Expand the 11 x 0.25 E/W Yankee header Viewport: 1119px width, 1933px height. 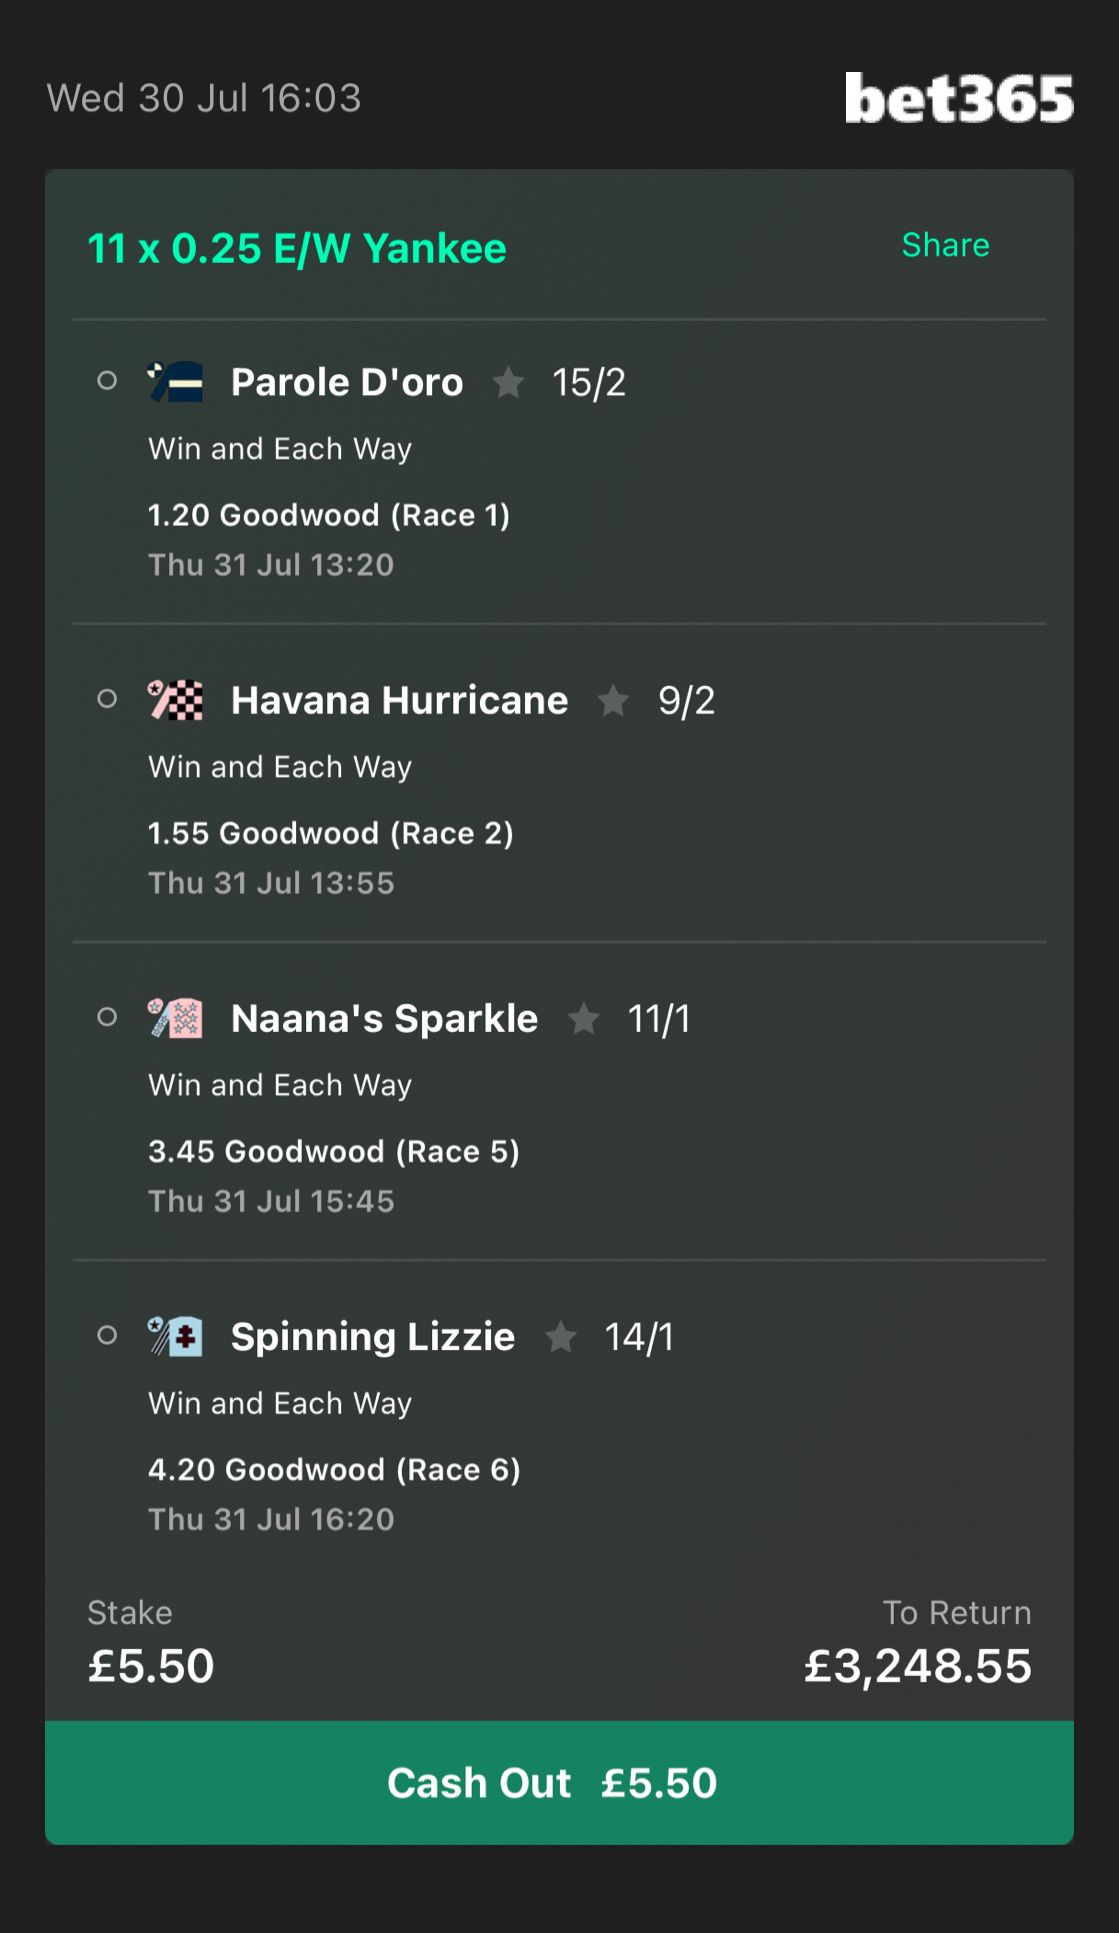click(297, 249)
